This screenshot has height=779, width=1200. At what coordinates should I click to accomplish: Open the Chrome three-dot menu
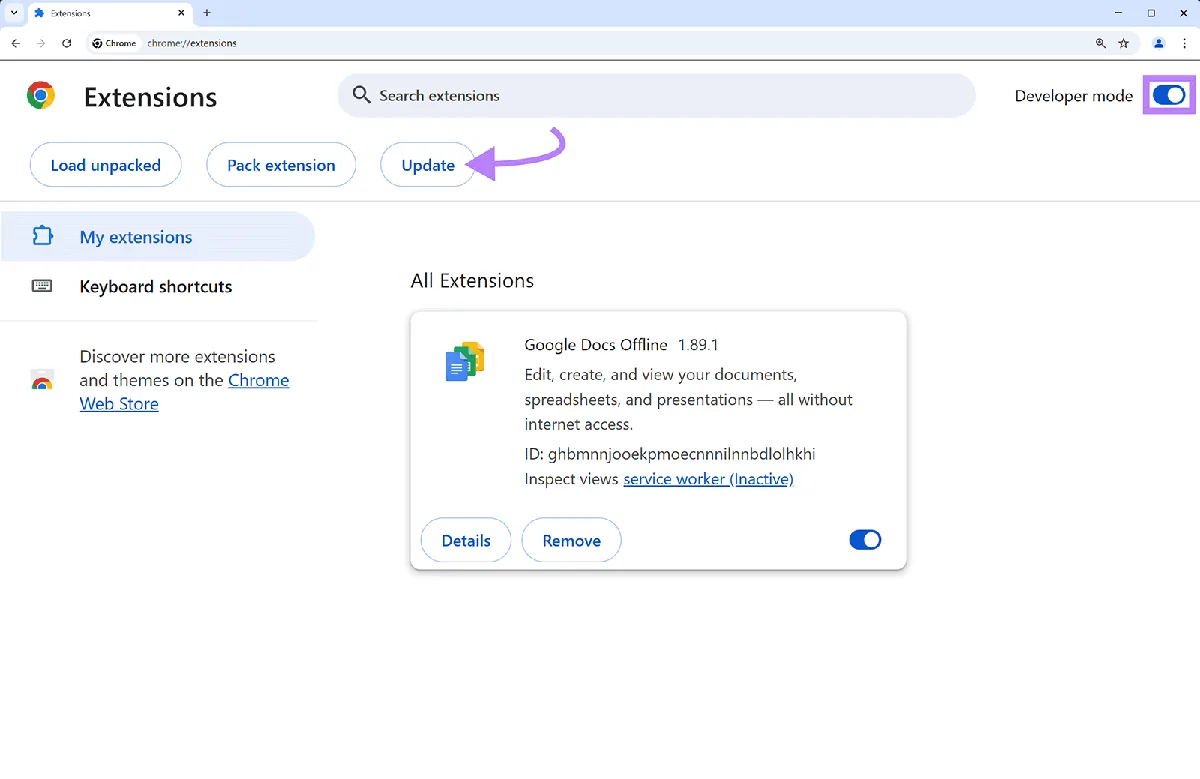(x=1184, y=43)
